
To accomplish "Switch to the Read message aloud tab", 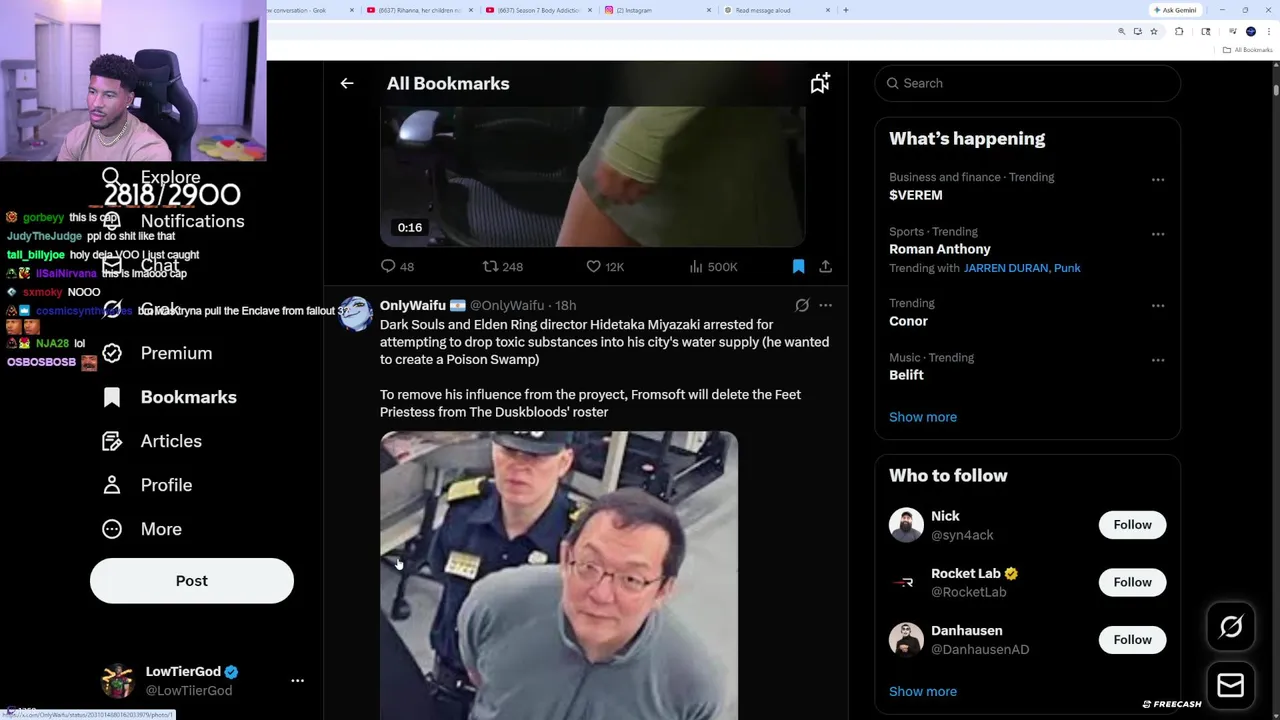I will tap(775, 10).
